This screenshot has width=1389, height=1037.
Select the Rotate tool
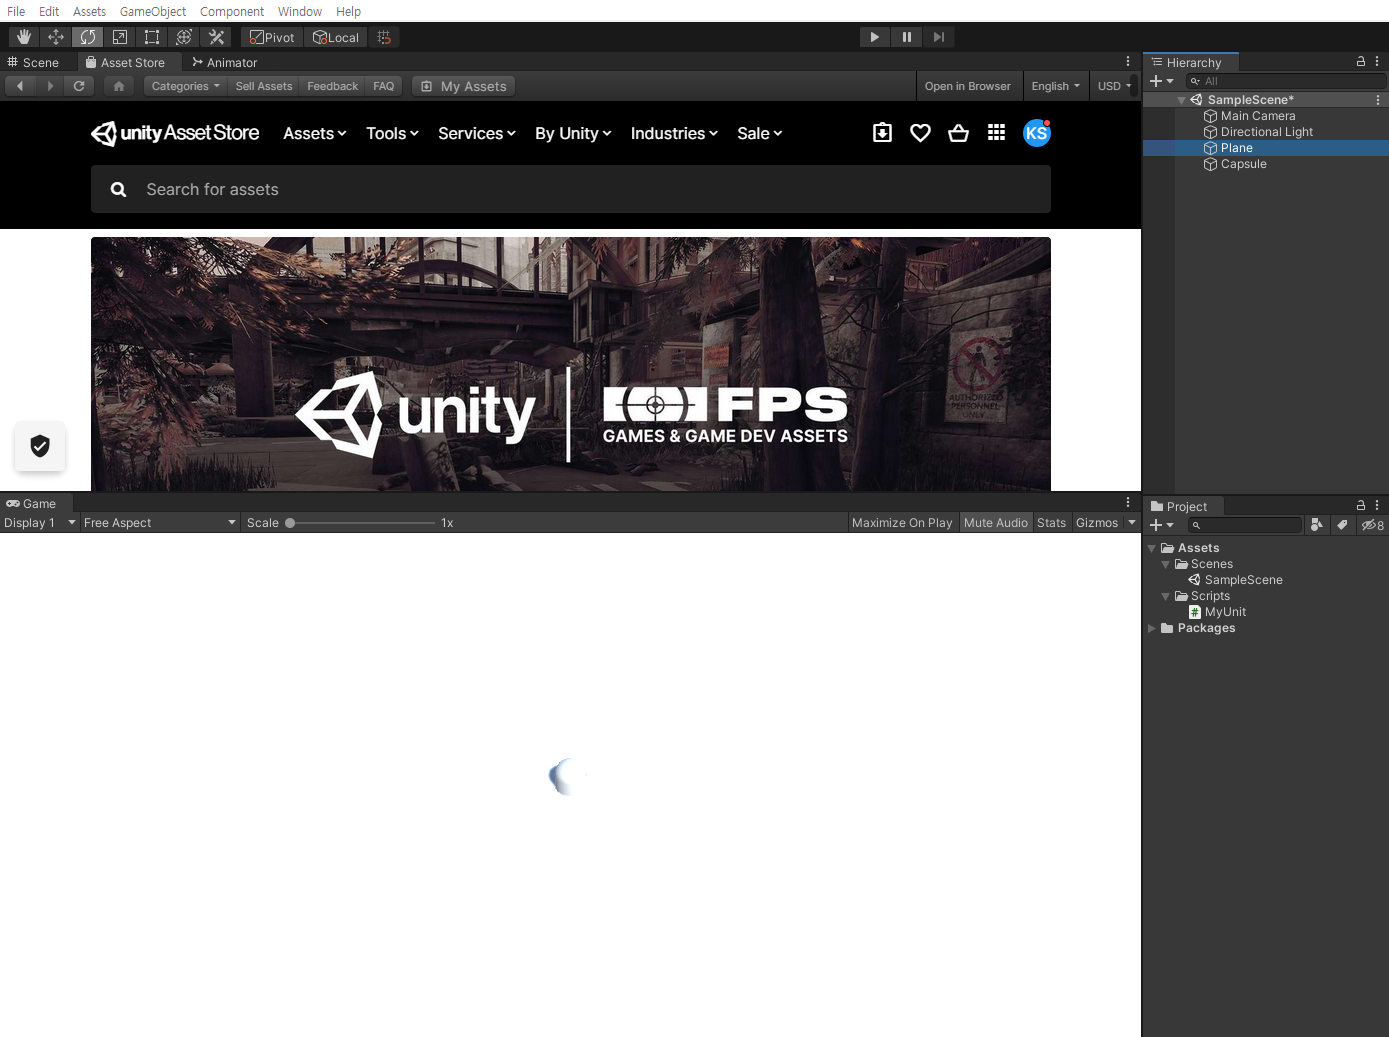(88, 37)
